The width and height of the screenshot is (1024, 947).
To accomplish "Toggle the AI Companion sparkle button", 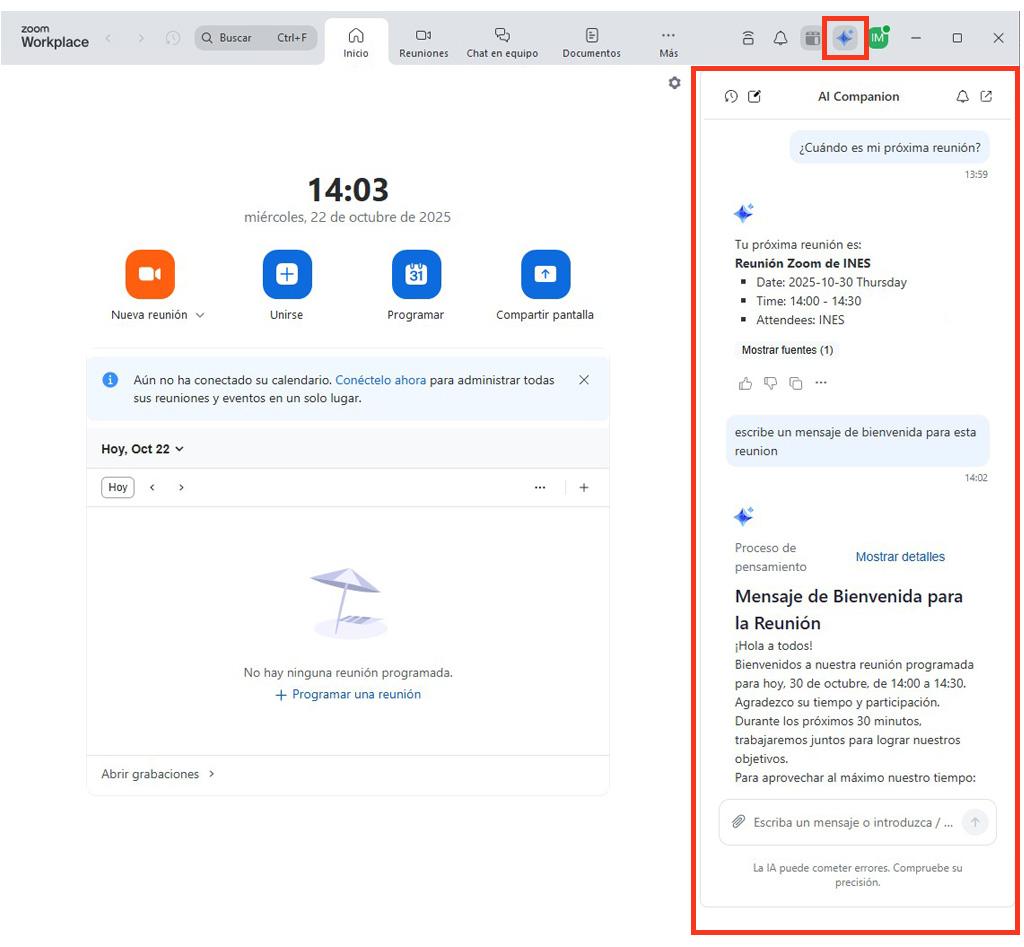I will (844, 38).
